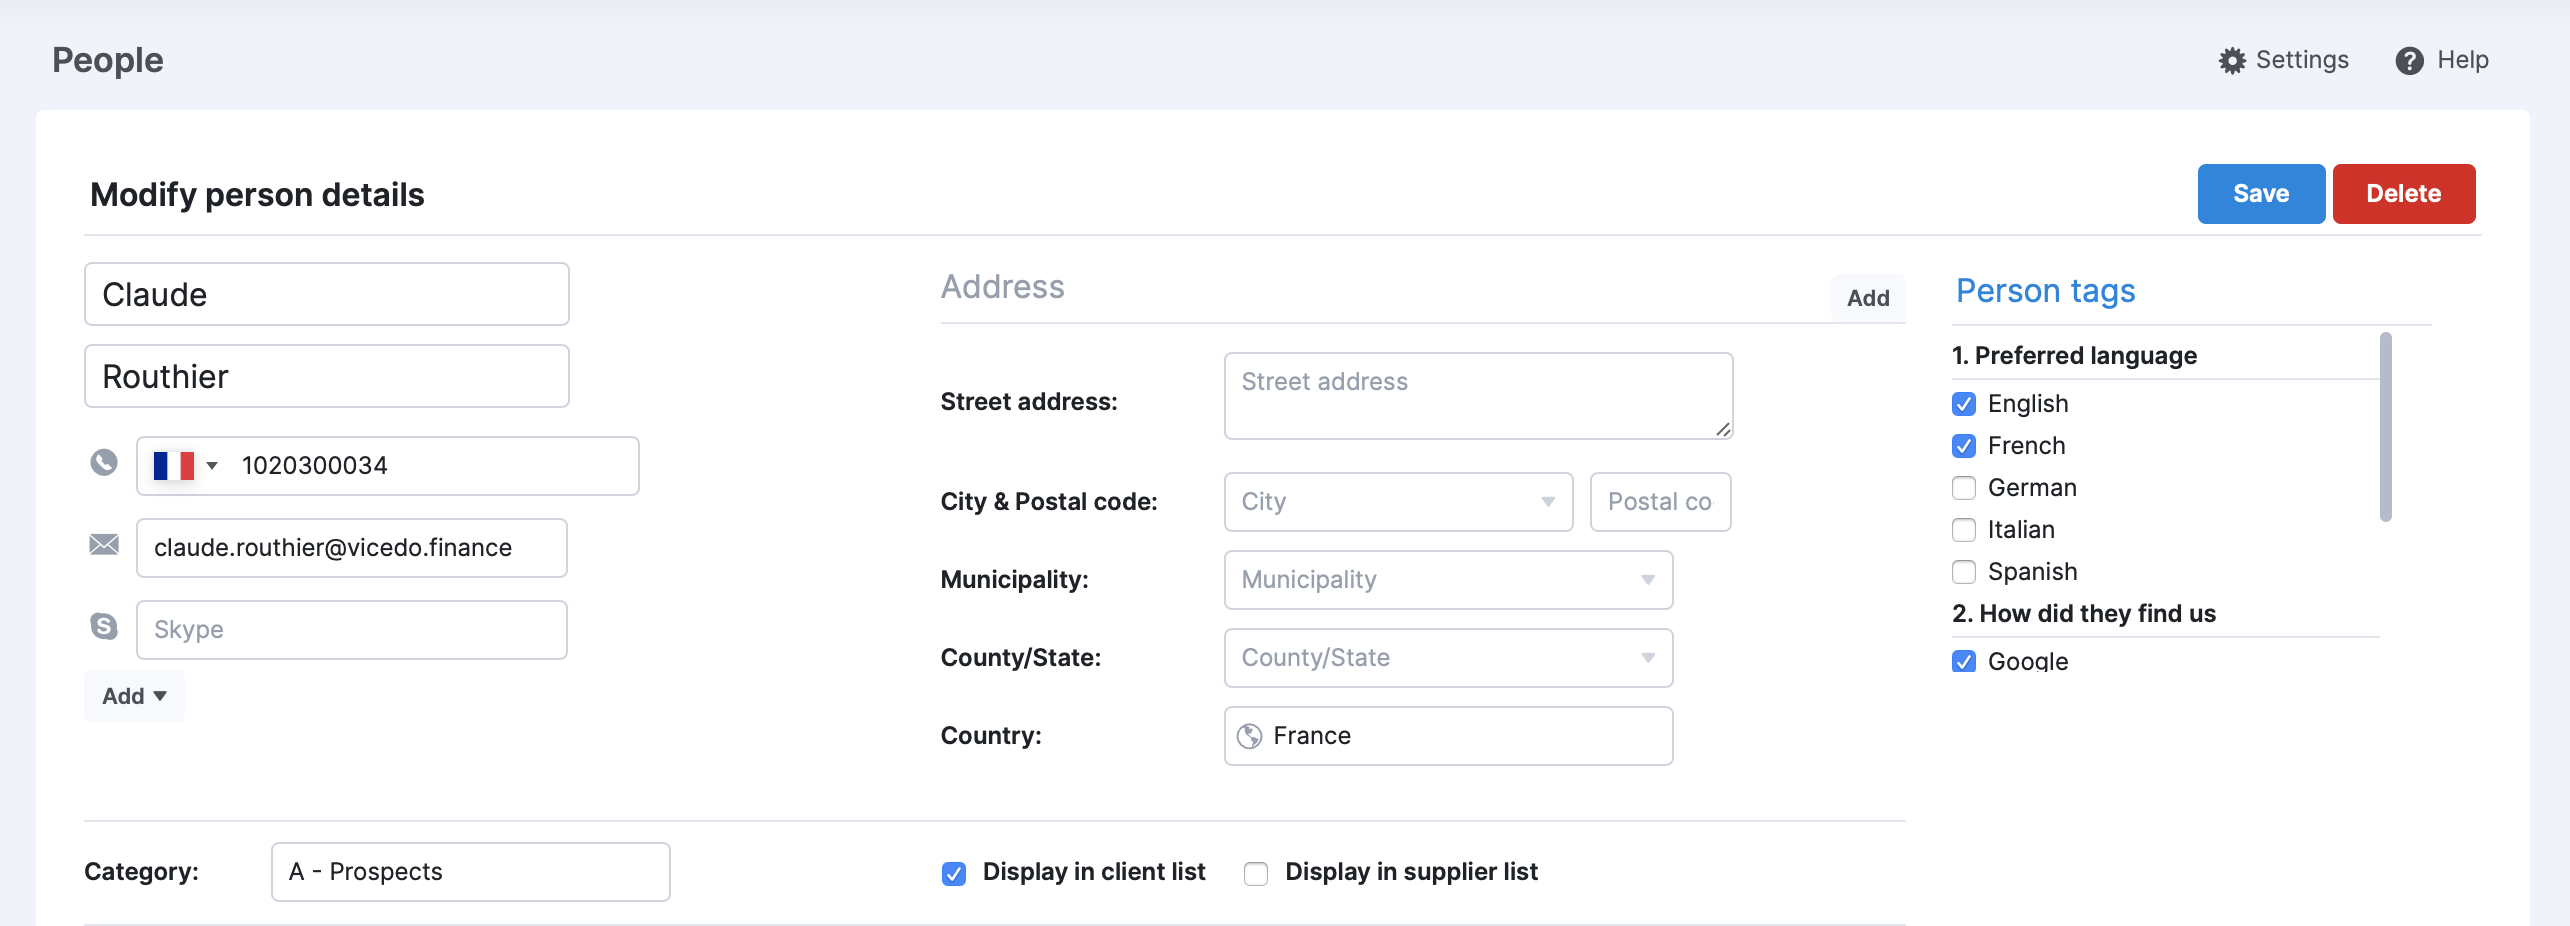Click the 1. Preferred language heading
Image resolution: width=2570 pixels, height=926 pixels.
pos(2074,356)
